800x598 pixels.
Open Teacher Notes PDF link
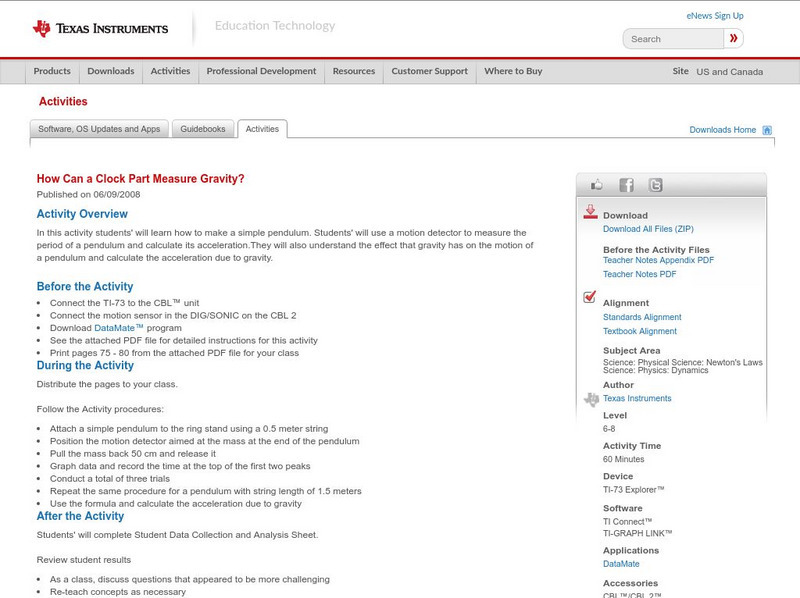(639, 274)
